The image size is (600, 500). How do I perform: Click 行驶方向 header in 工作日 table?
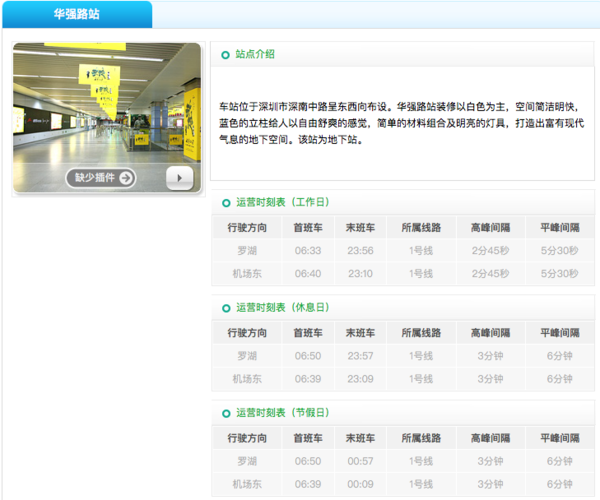[x=247, y=228]
